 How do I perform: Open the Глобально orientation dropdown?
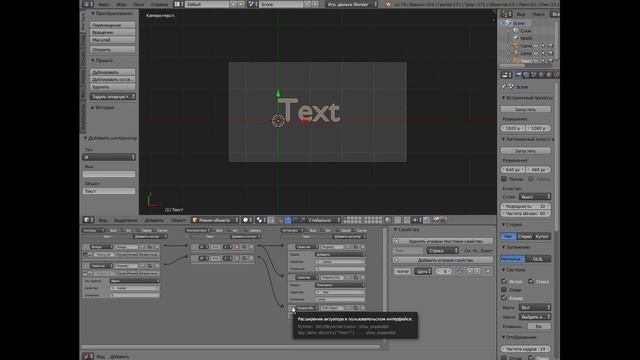[323, 220]
